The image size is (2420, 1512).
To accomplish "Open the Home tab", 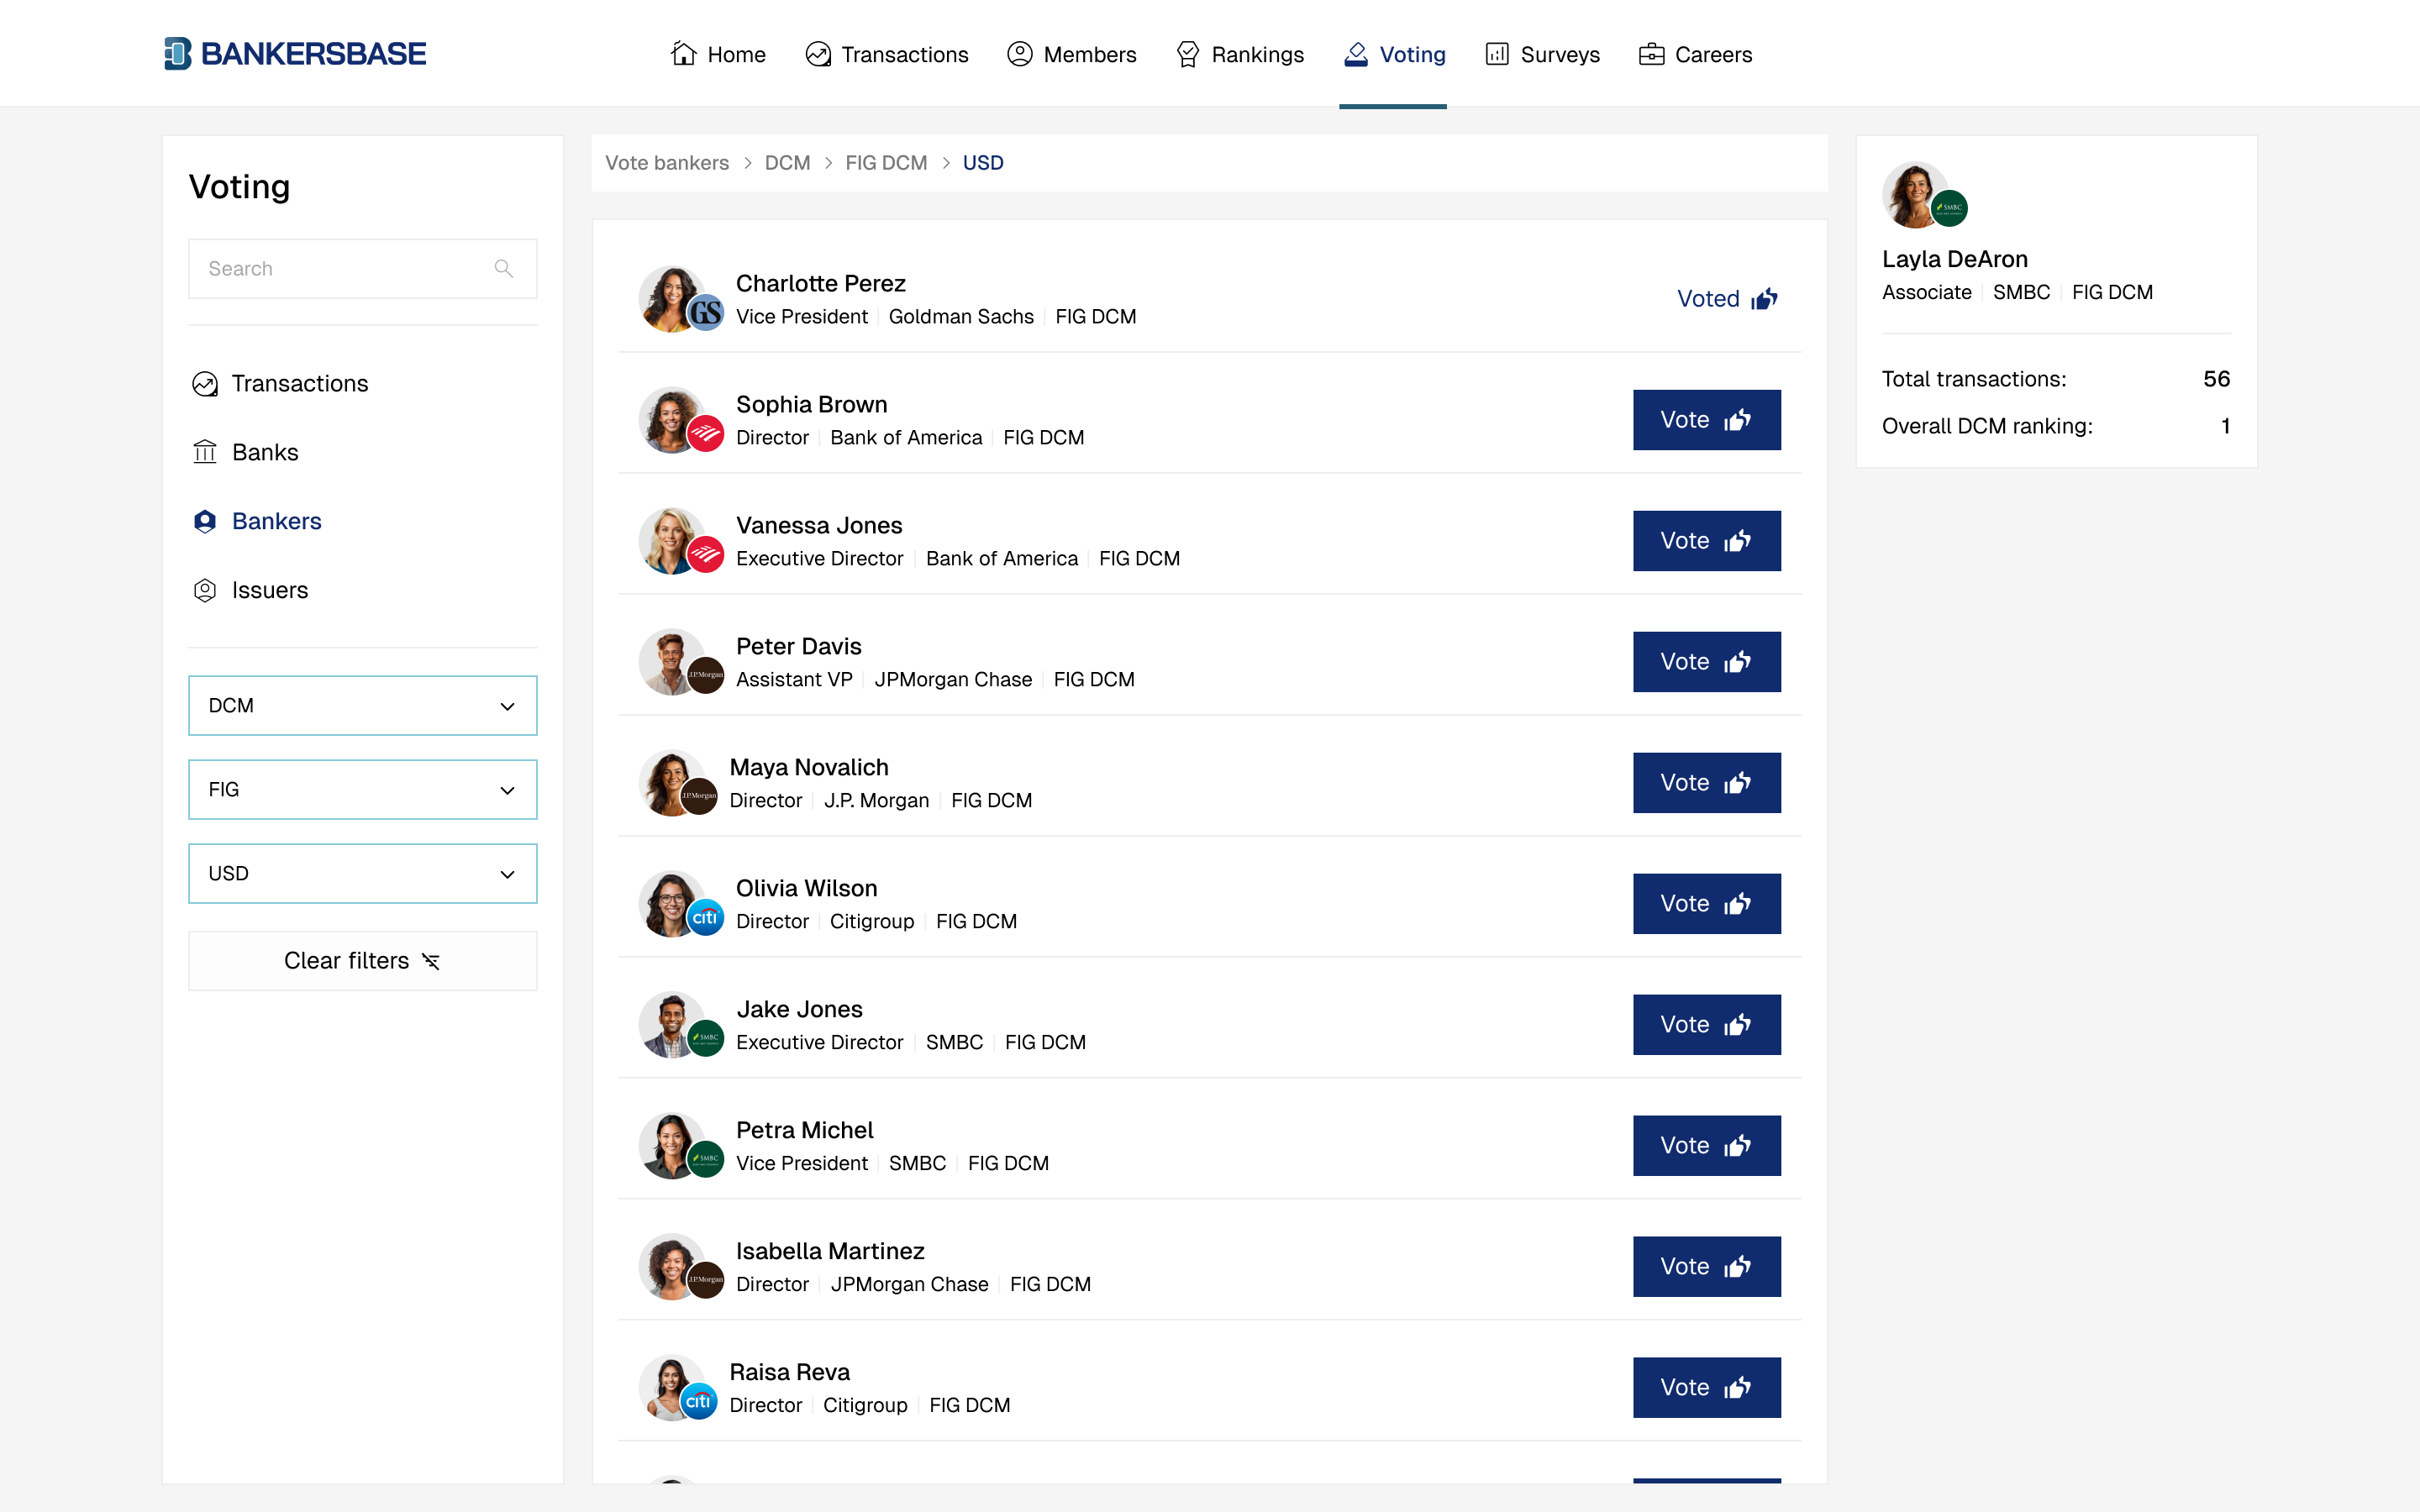I will pyautogui.click(x=718, y=54).
